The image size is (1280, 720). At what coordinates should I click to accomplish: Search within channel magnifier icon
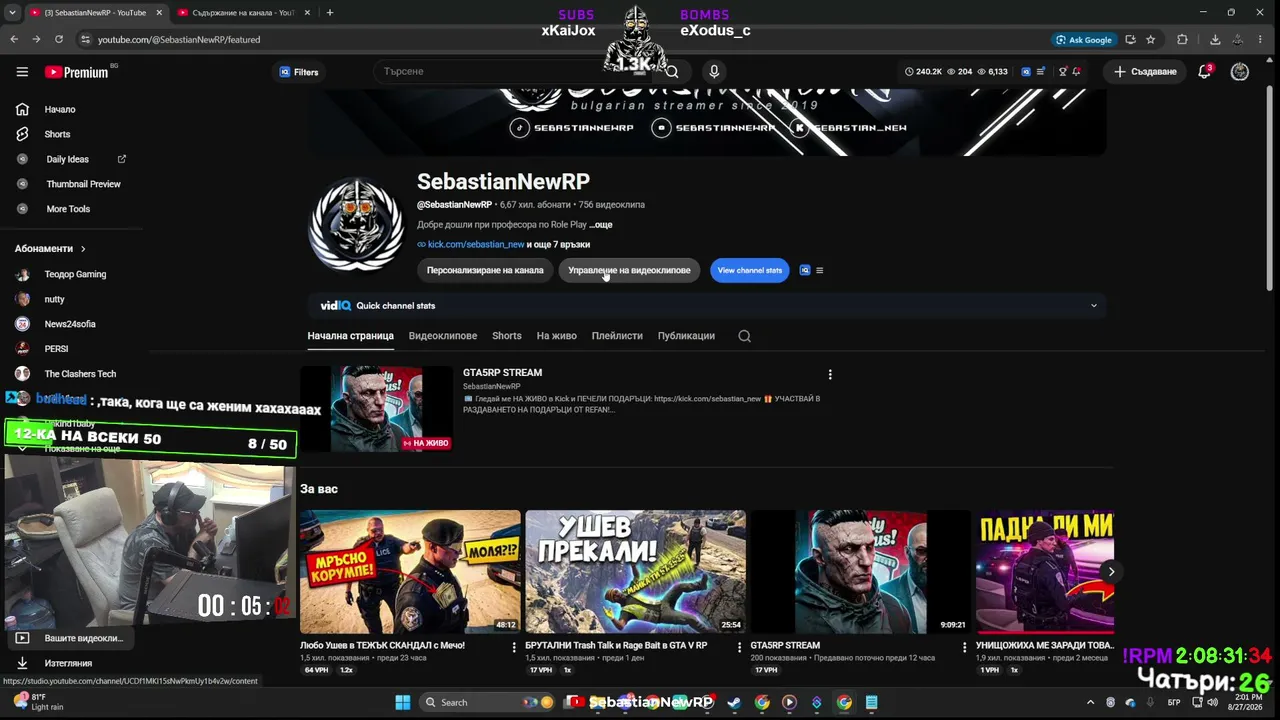pyautogui.click(x=744, y=336)
